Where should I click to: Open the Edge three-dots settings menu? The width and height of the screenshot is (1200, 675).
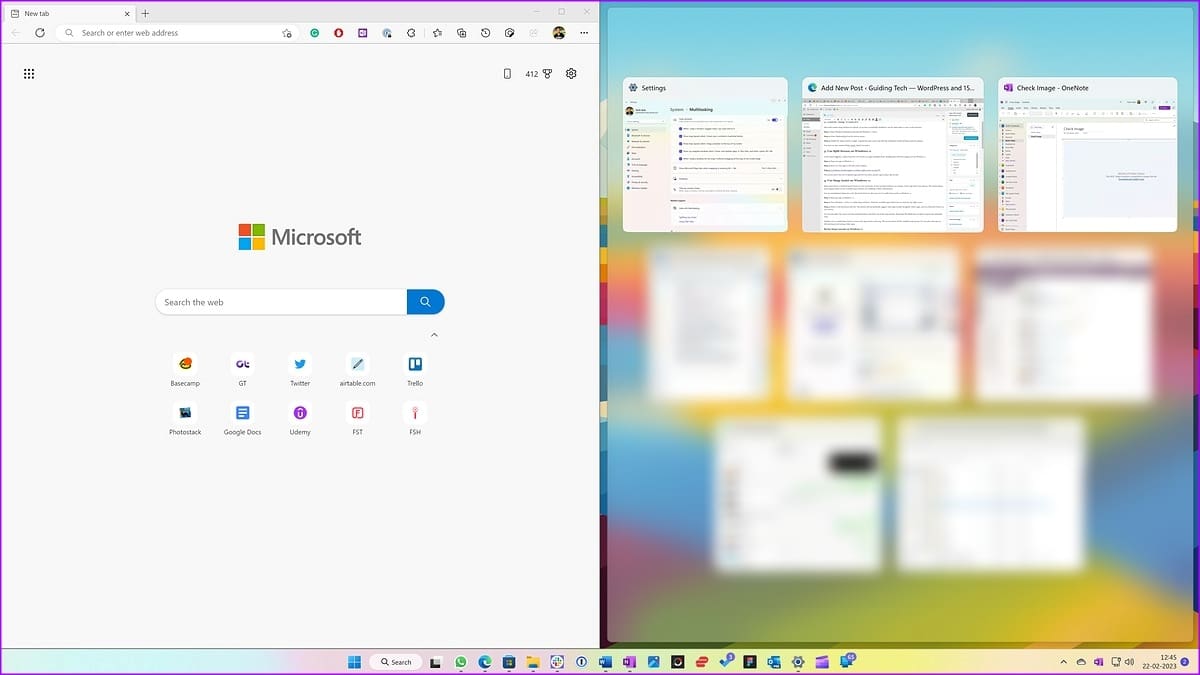[584, 33]
